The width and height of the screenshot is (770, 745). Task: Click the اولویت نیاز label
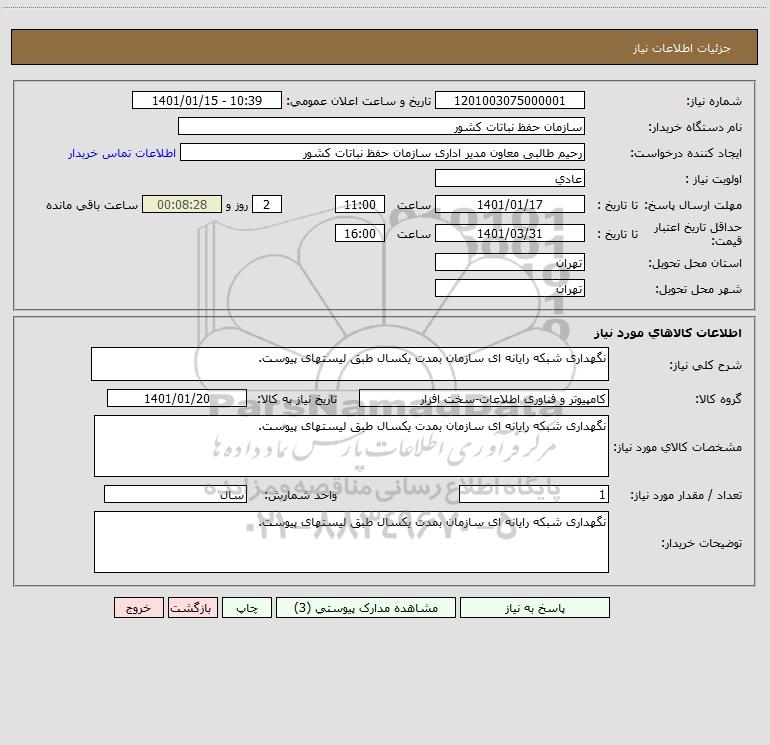[714, 180]
